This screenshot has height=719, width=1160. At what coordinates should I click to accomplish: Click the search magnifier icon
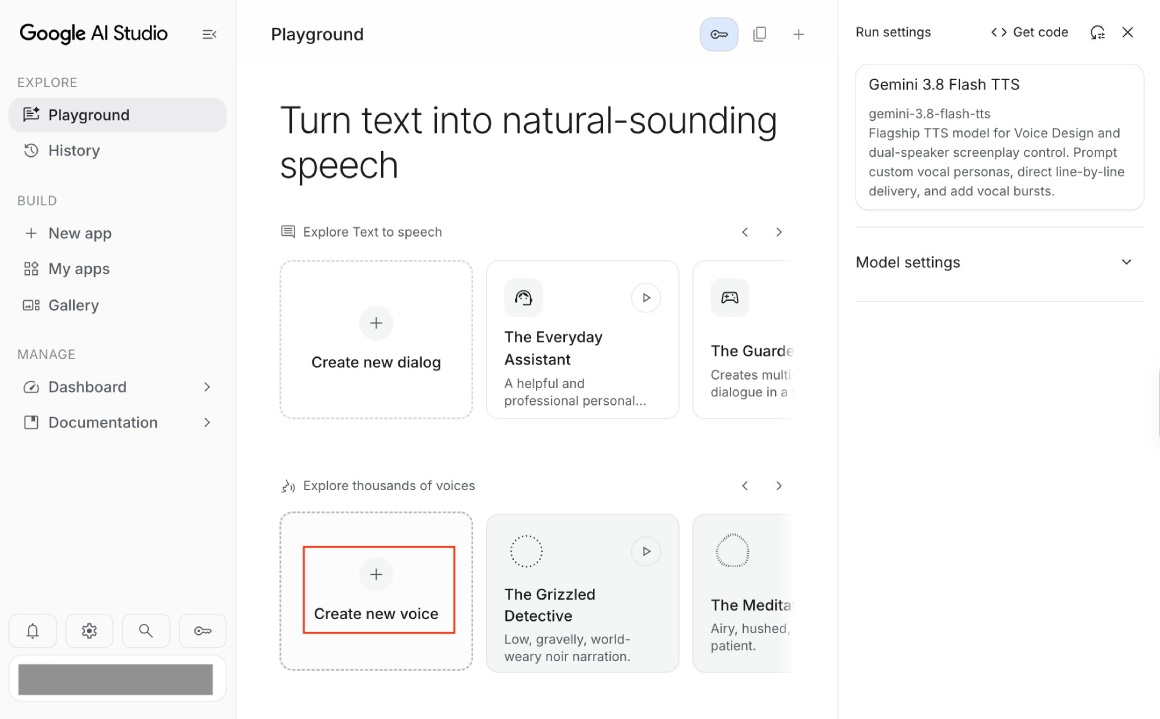pos(146,631)
